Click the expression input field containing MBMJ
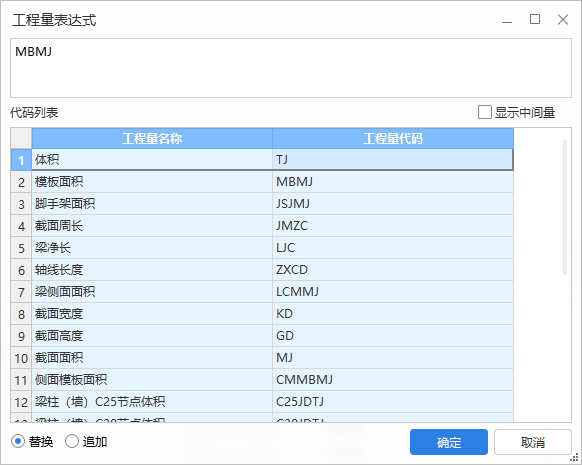This screenshot has width=582, height=465. (291, 68)
